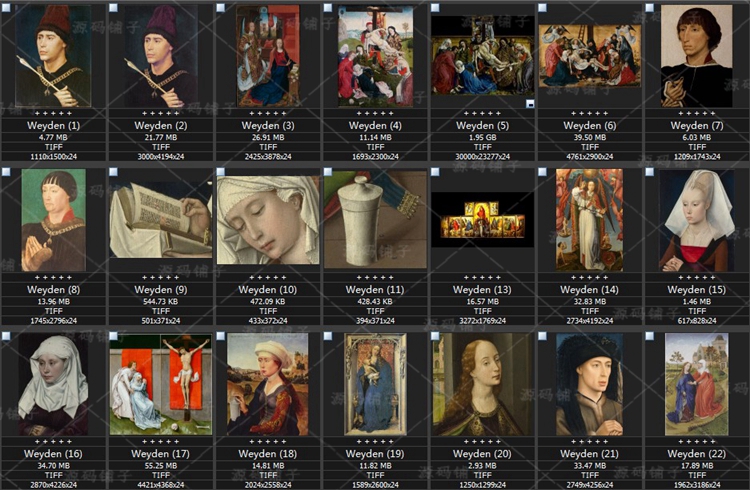Viewport: 750px width, 490px height.
Task: Open the Weyden (17) crucifixion thumbnail
Action: click(x=161, y=384)
